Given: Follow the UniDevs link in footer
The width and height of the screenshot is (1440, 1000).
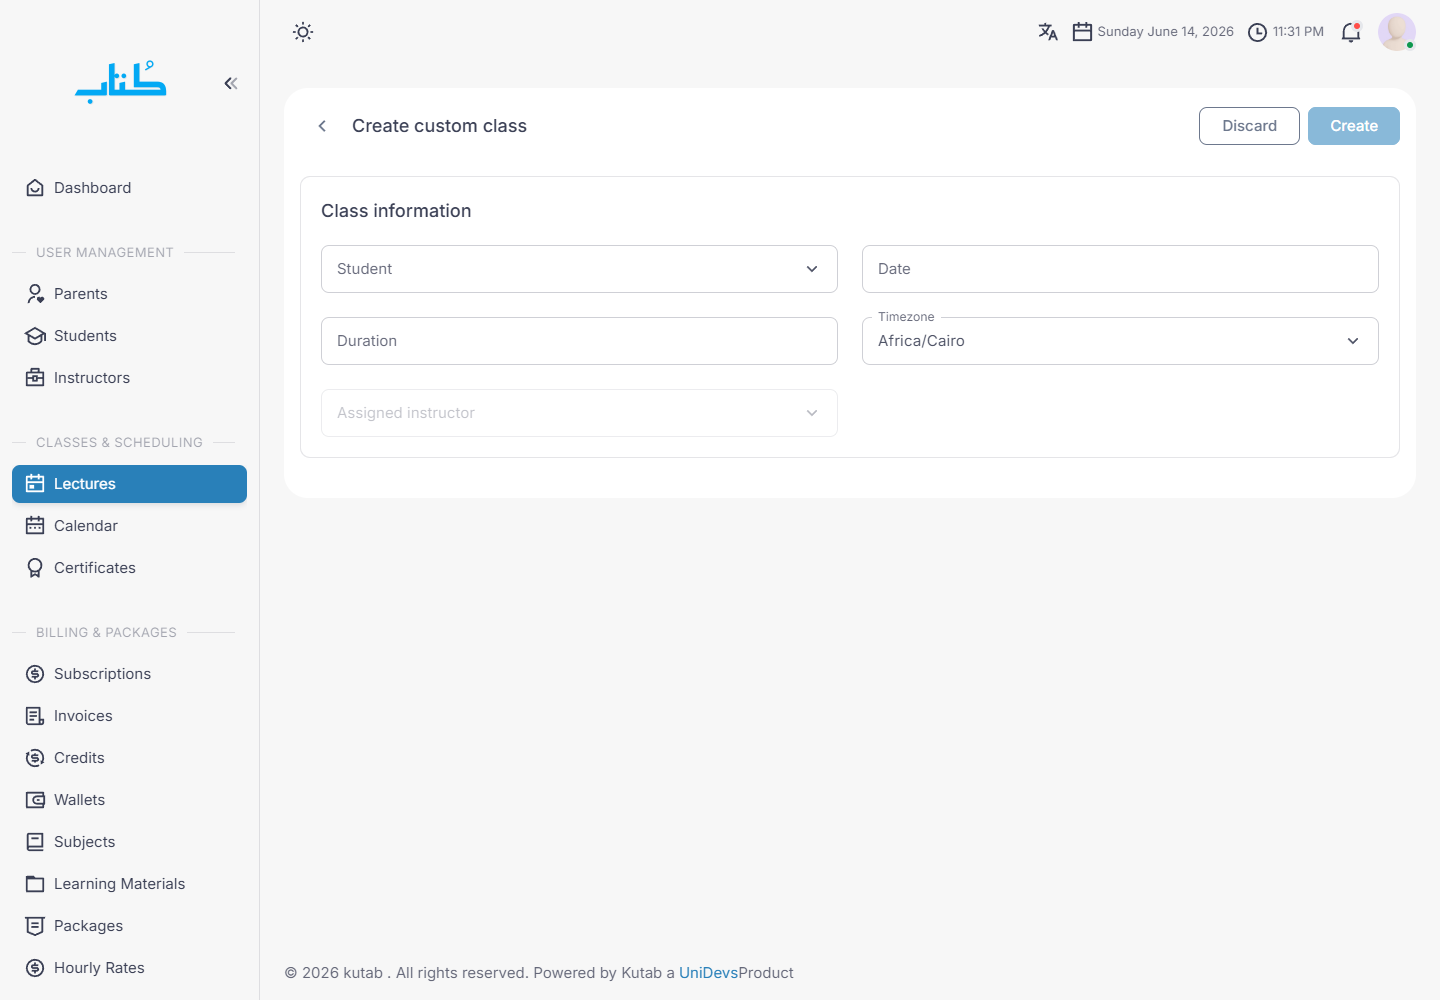Looking at the screenshot, I should tap(708, 973).
